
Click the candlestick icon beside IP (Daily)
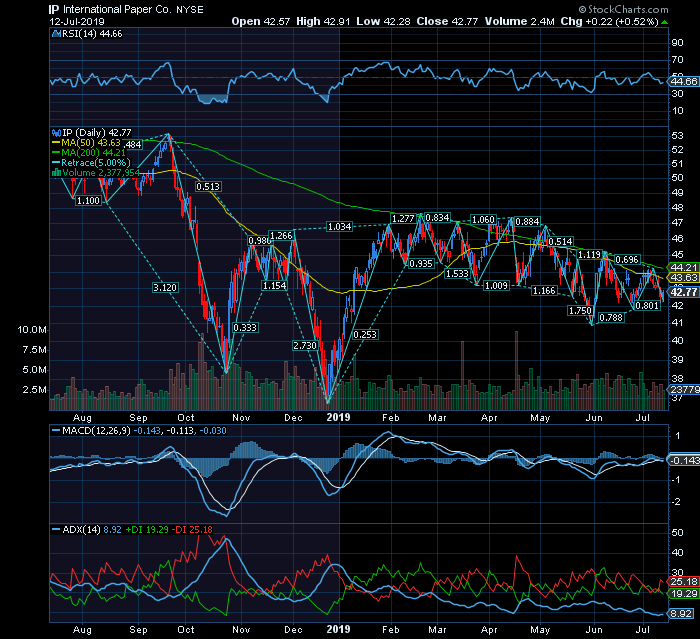pos(56,133)
